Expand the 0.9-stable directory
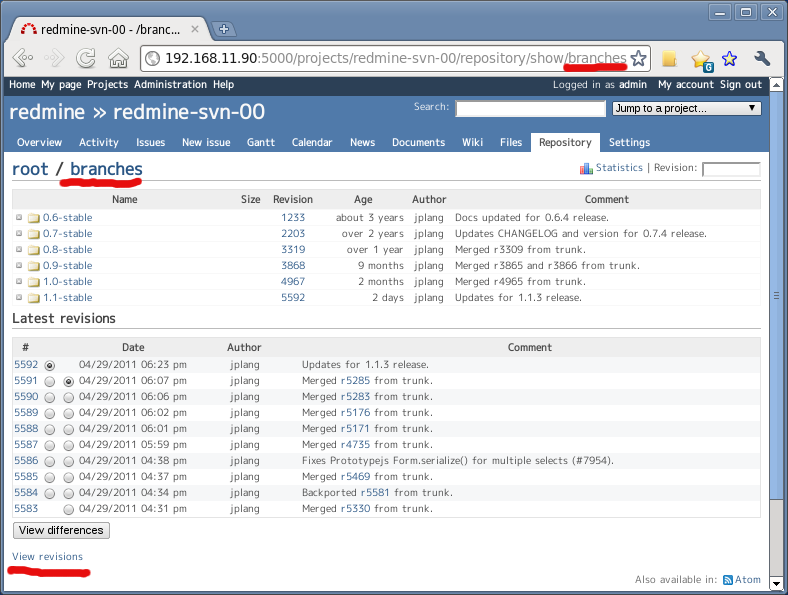 (x=19, y=266)
